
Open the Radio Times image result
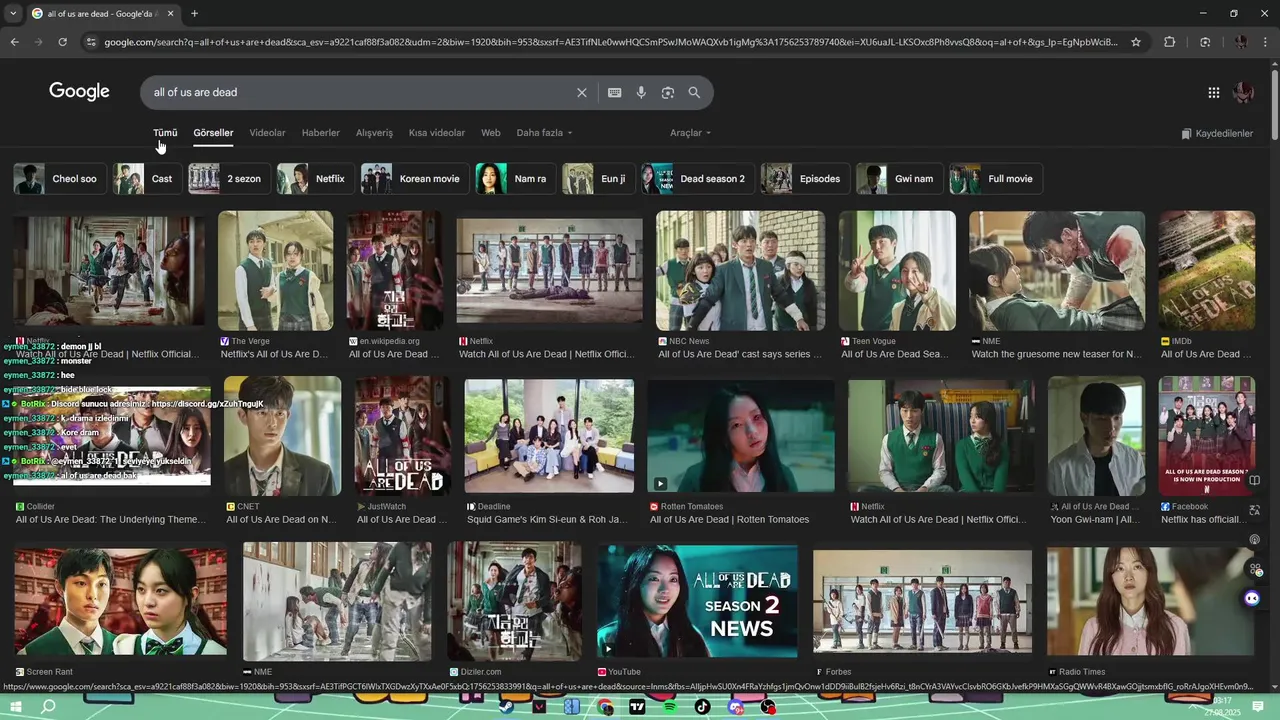(x=1150, y=600)
